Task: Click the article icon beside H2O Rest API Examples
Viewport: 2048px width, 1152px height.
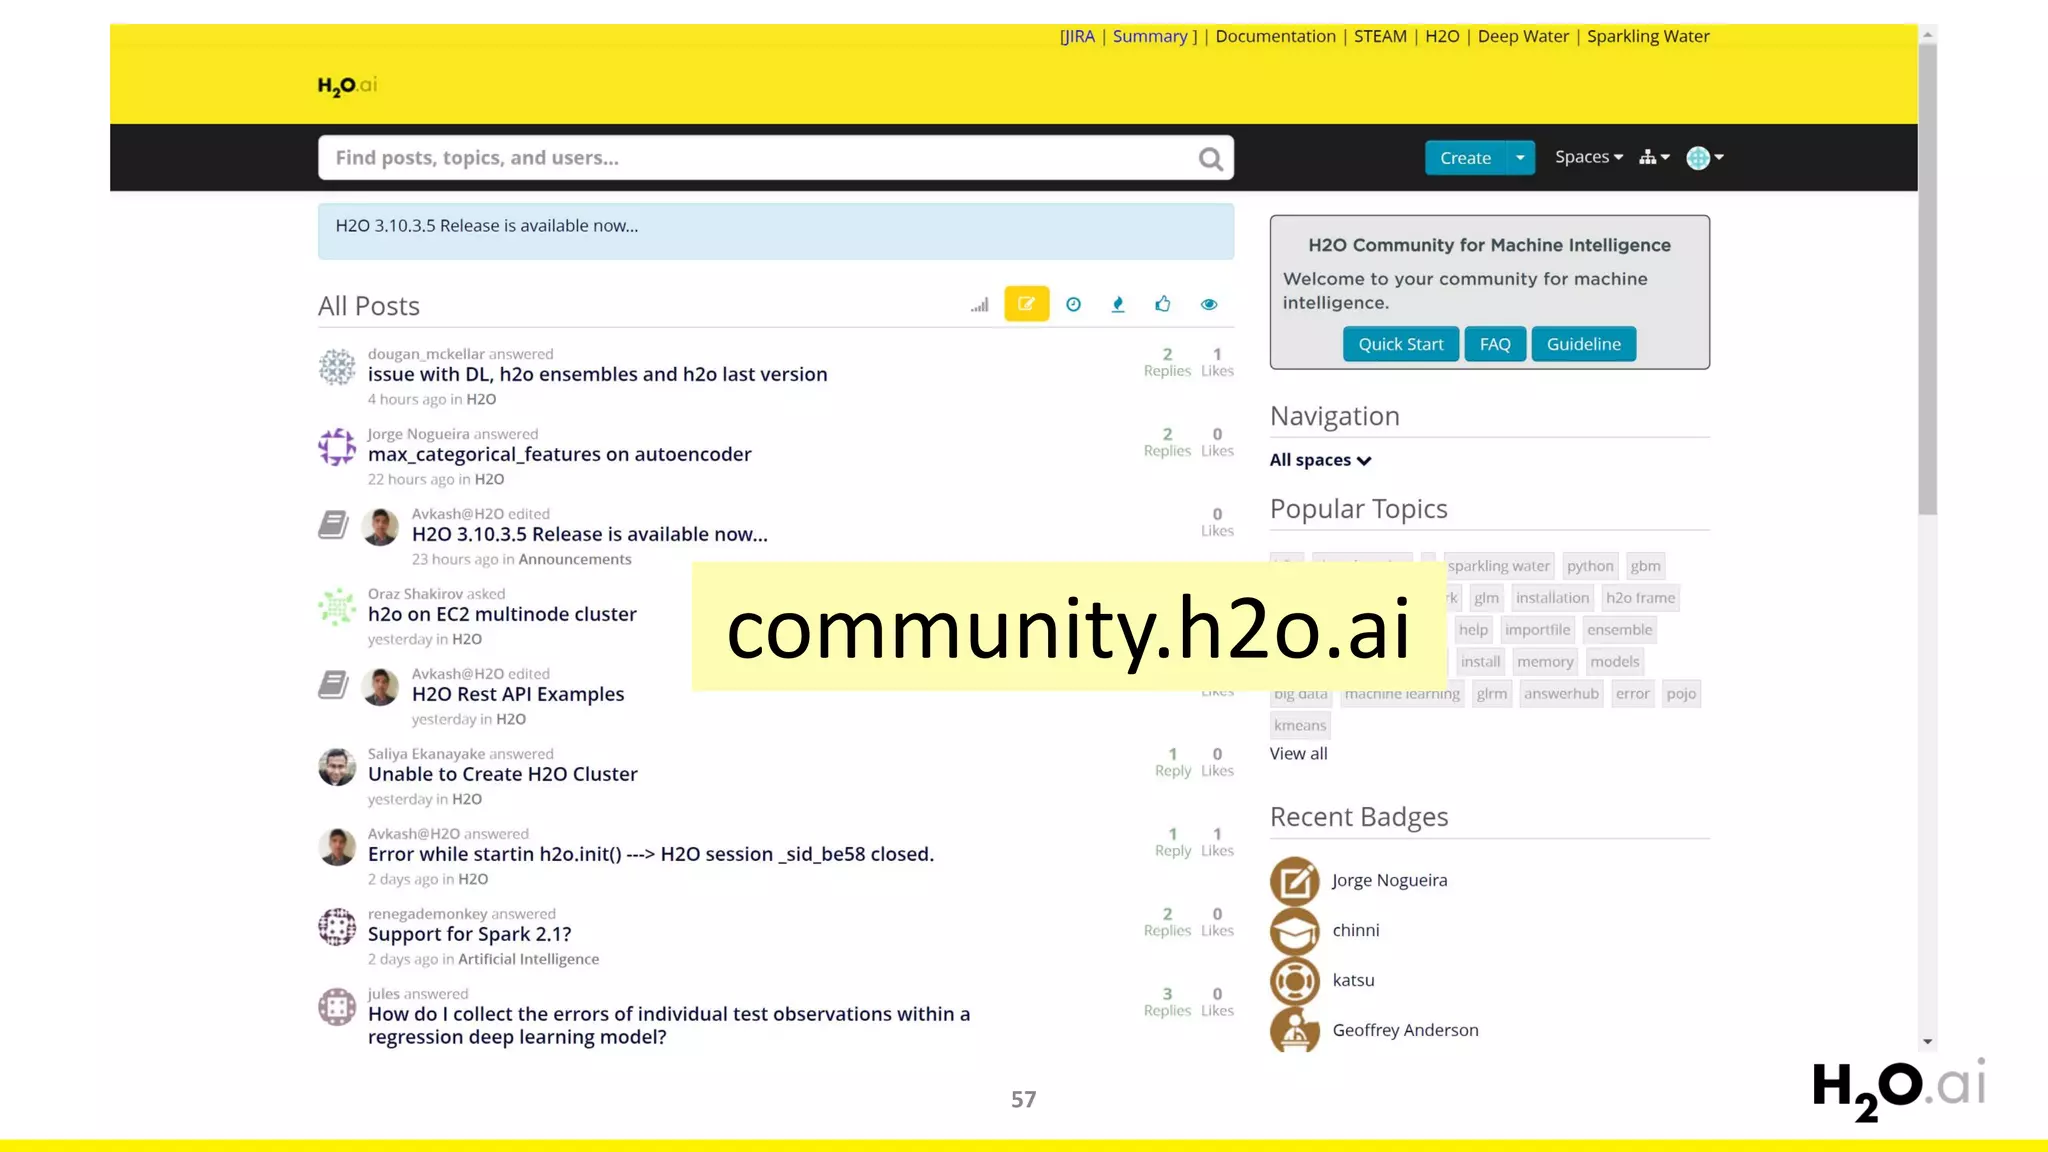Action: (x=333, y=685)
